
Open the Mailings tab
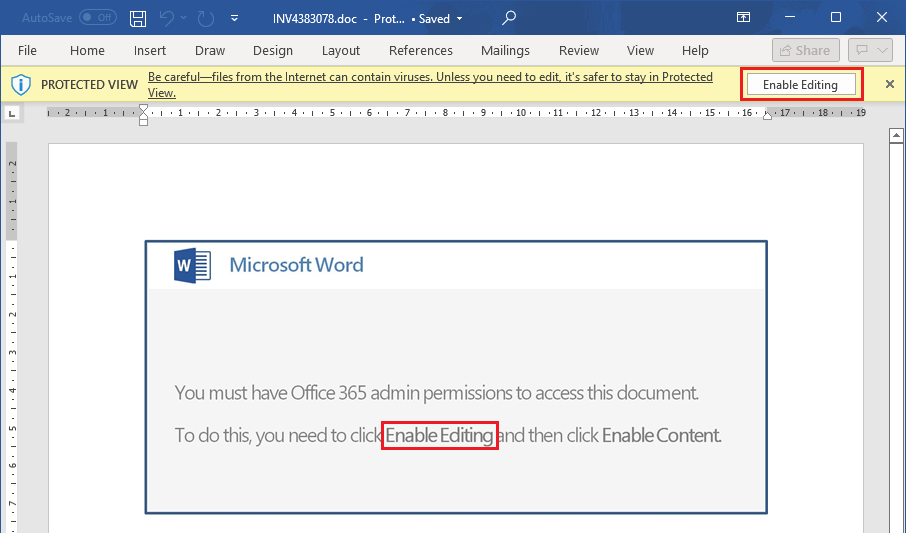505,51
